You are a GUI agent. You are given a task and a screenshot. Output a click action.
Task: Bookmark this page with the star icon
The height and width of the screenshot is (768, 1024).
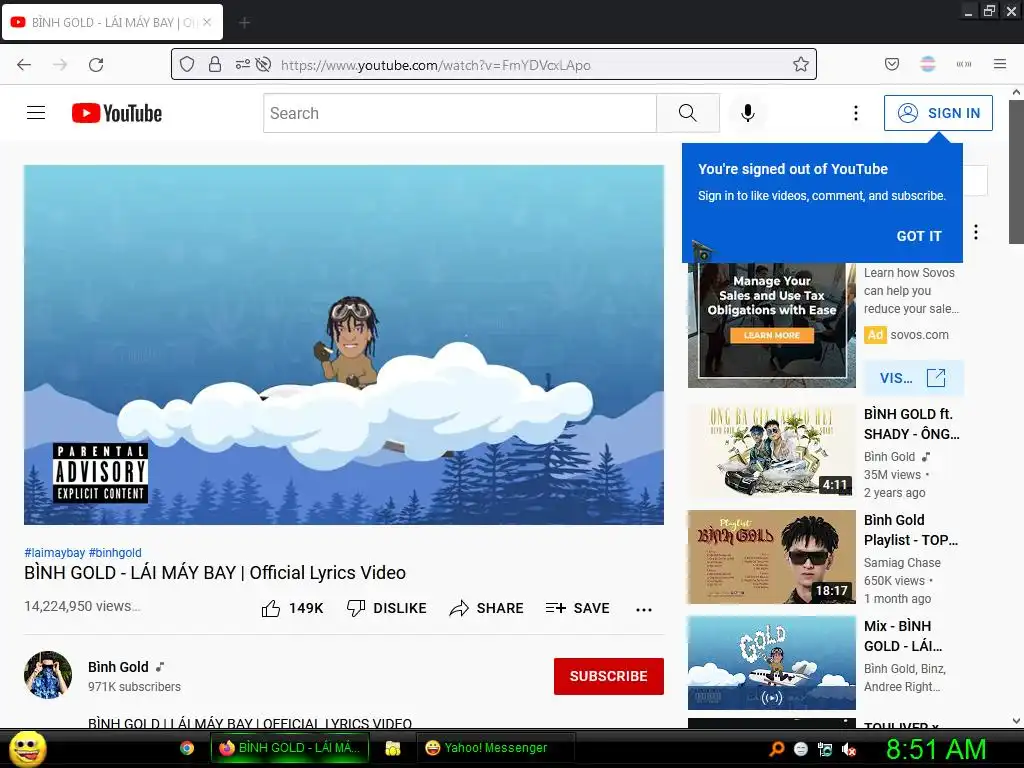(x=801, y=64)
